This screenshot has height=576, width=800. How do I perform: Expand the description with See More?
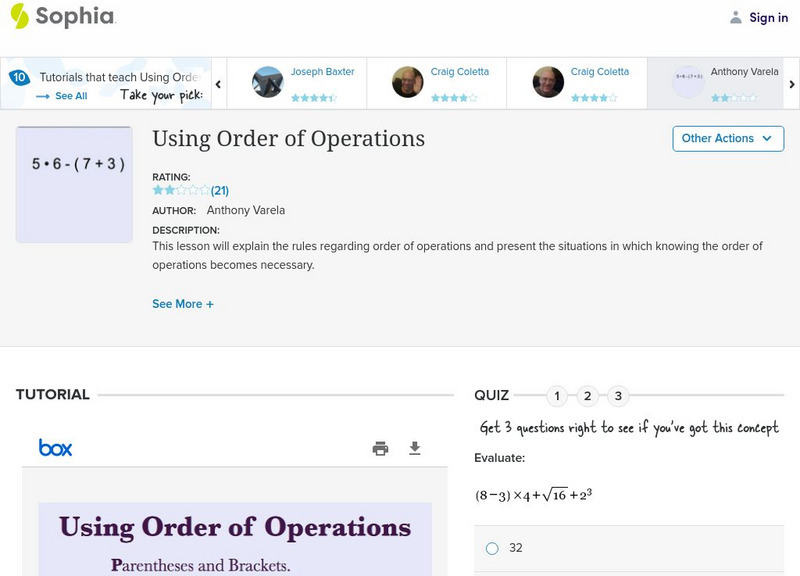pyautogui.click(x=183, y=303)
